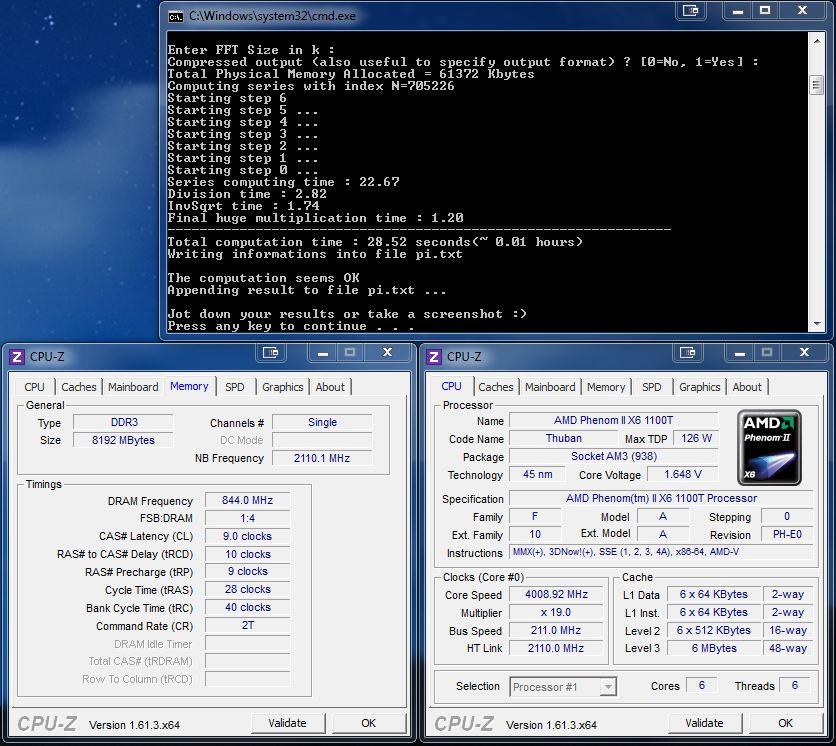Click the cmd.exe title bar icon
This screenshot has width=836, height=746.
click(175, 17)
